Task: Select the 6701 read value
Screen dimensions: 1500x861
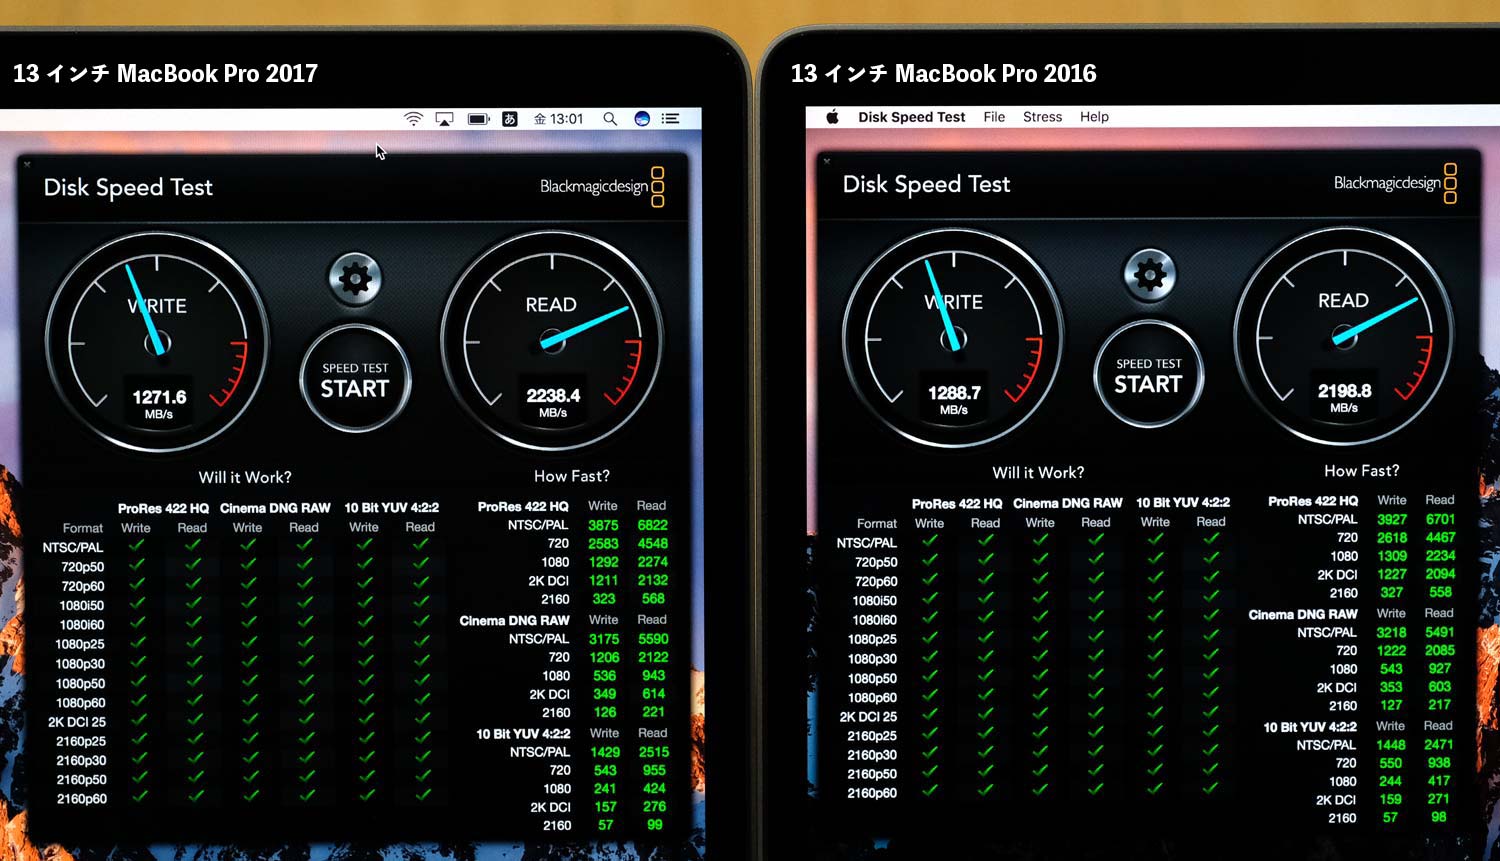Action: point(1440,519)
